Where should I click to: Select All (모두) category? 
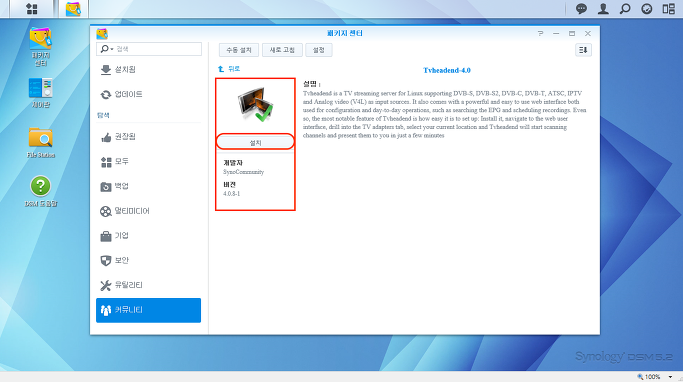pyautogui.click(x=149, y=162)
